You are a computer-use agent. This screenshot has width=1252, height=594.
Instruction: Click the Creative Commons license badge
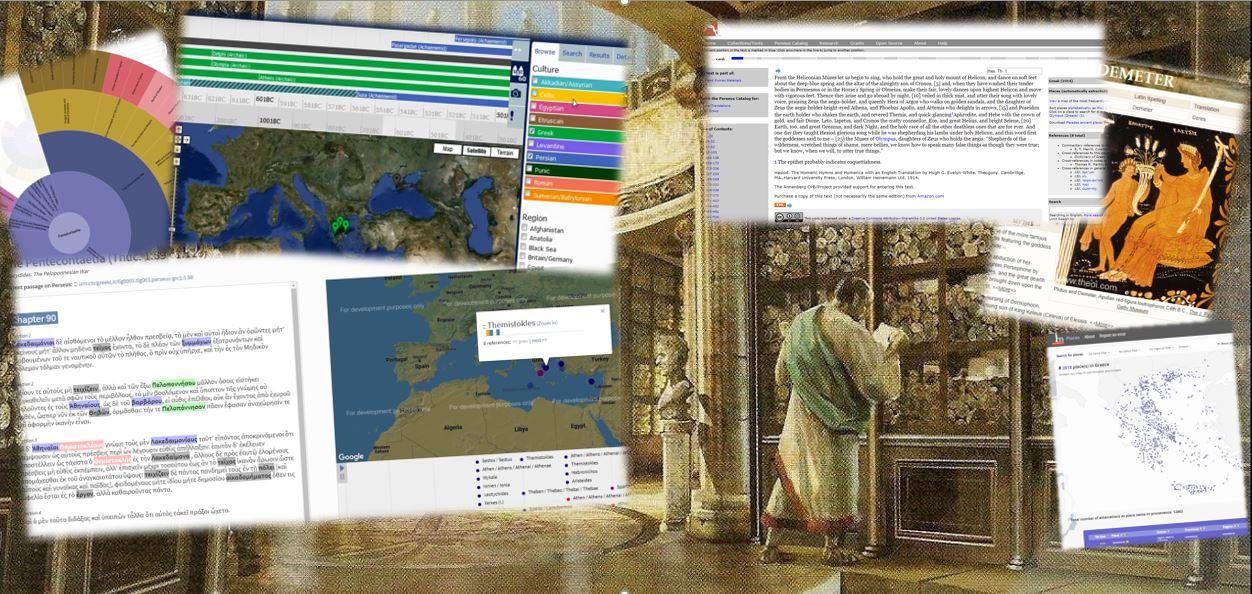(x=788, y=216)
